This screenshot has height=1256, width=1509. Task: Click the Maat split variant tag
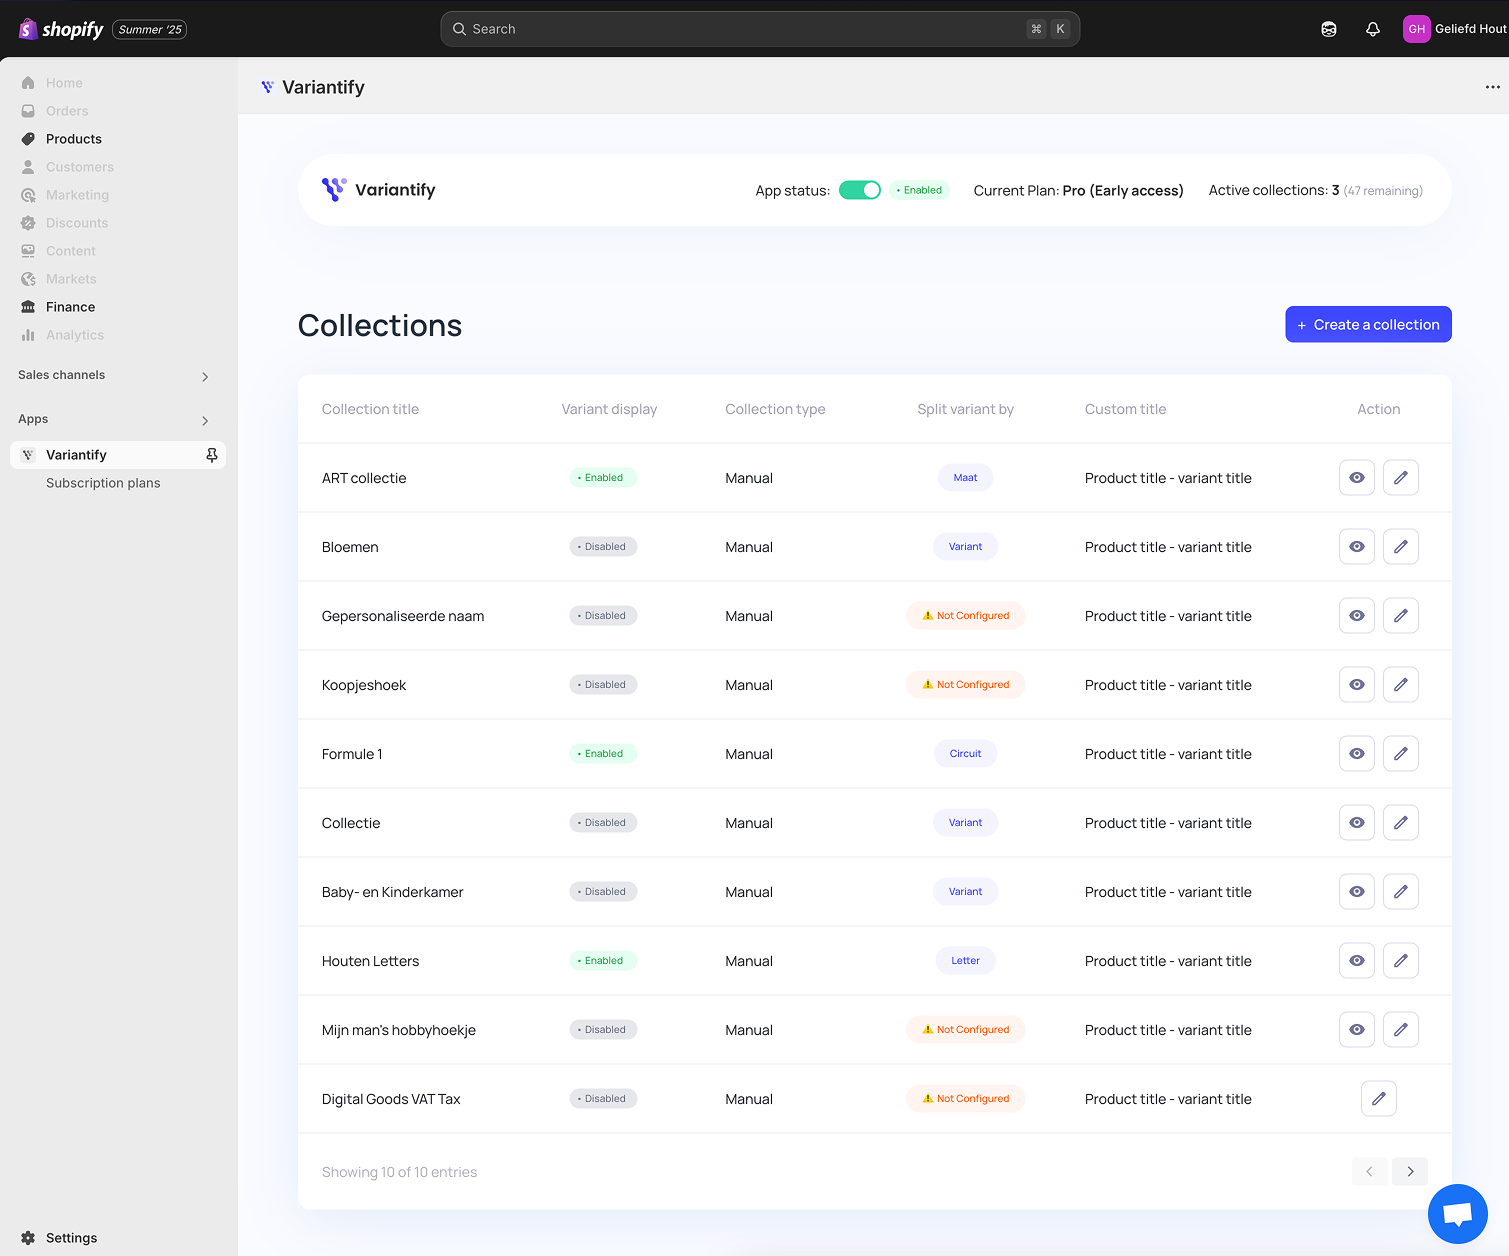(x=966, y=478)
